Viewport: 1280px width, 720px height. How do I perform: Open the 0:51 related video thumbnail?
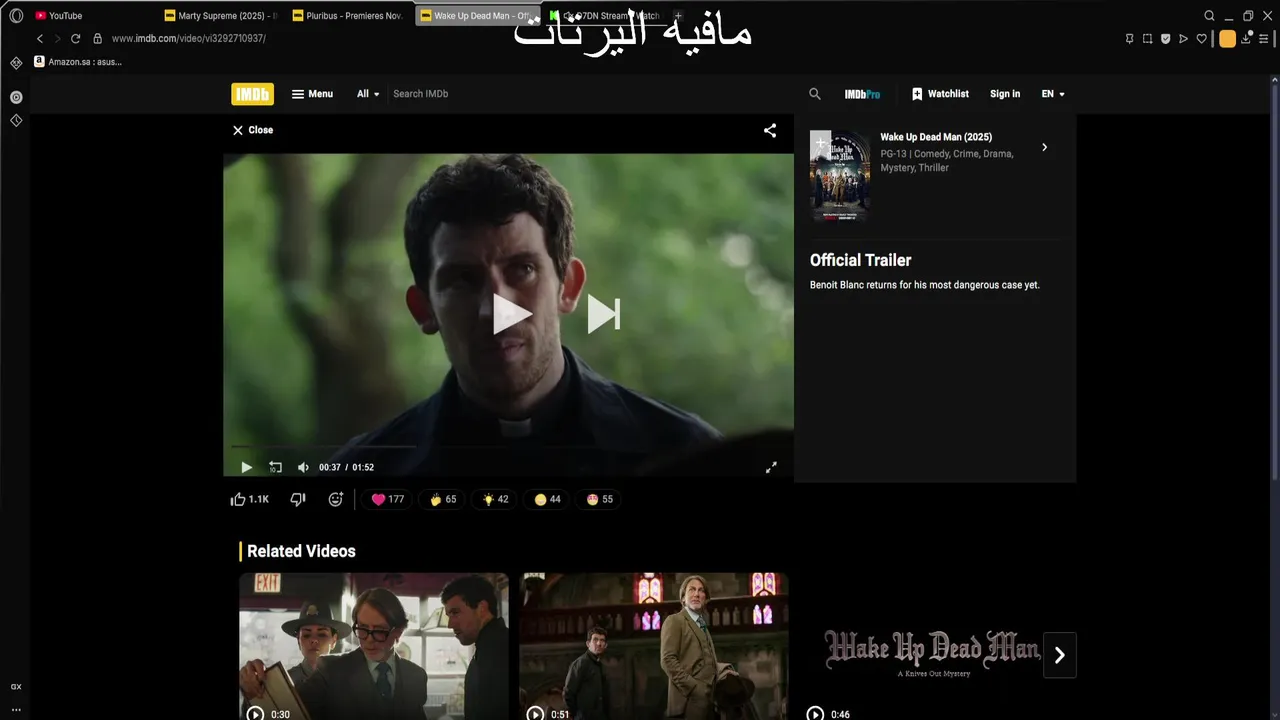(x=654, y=646)
